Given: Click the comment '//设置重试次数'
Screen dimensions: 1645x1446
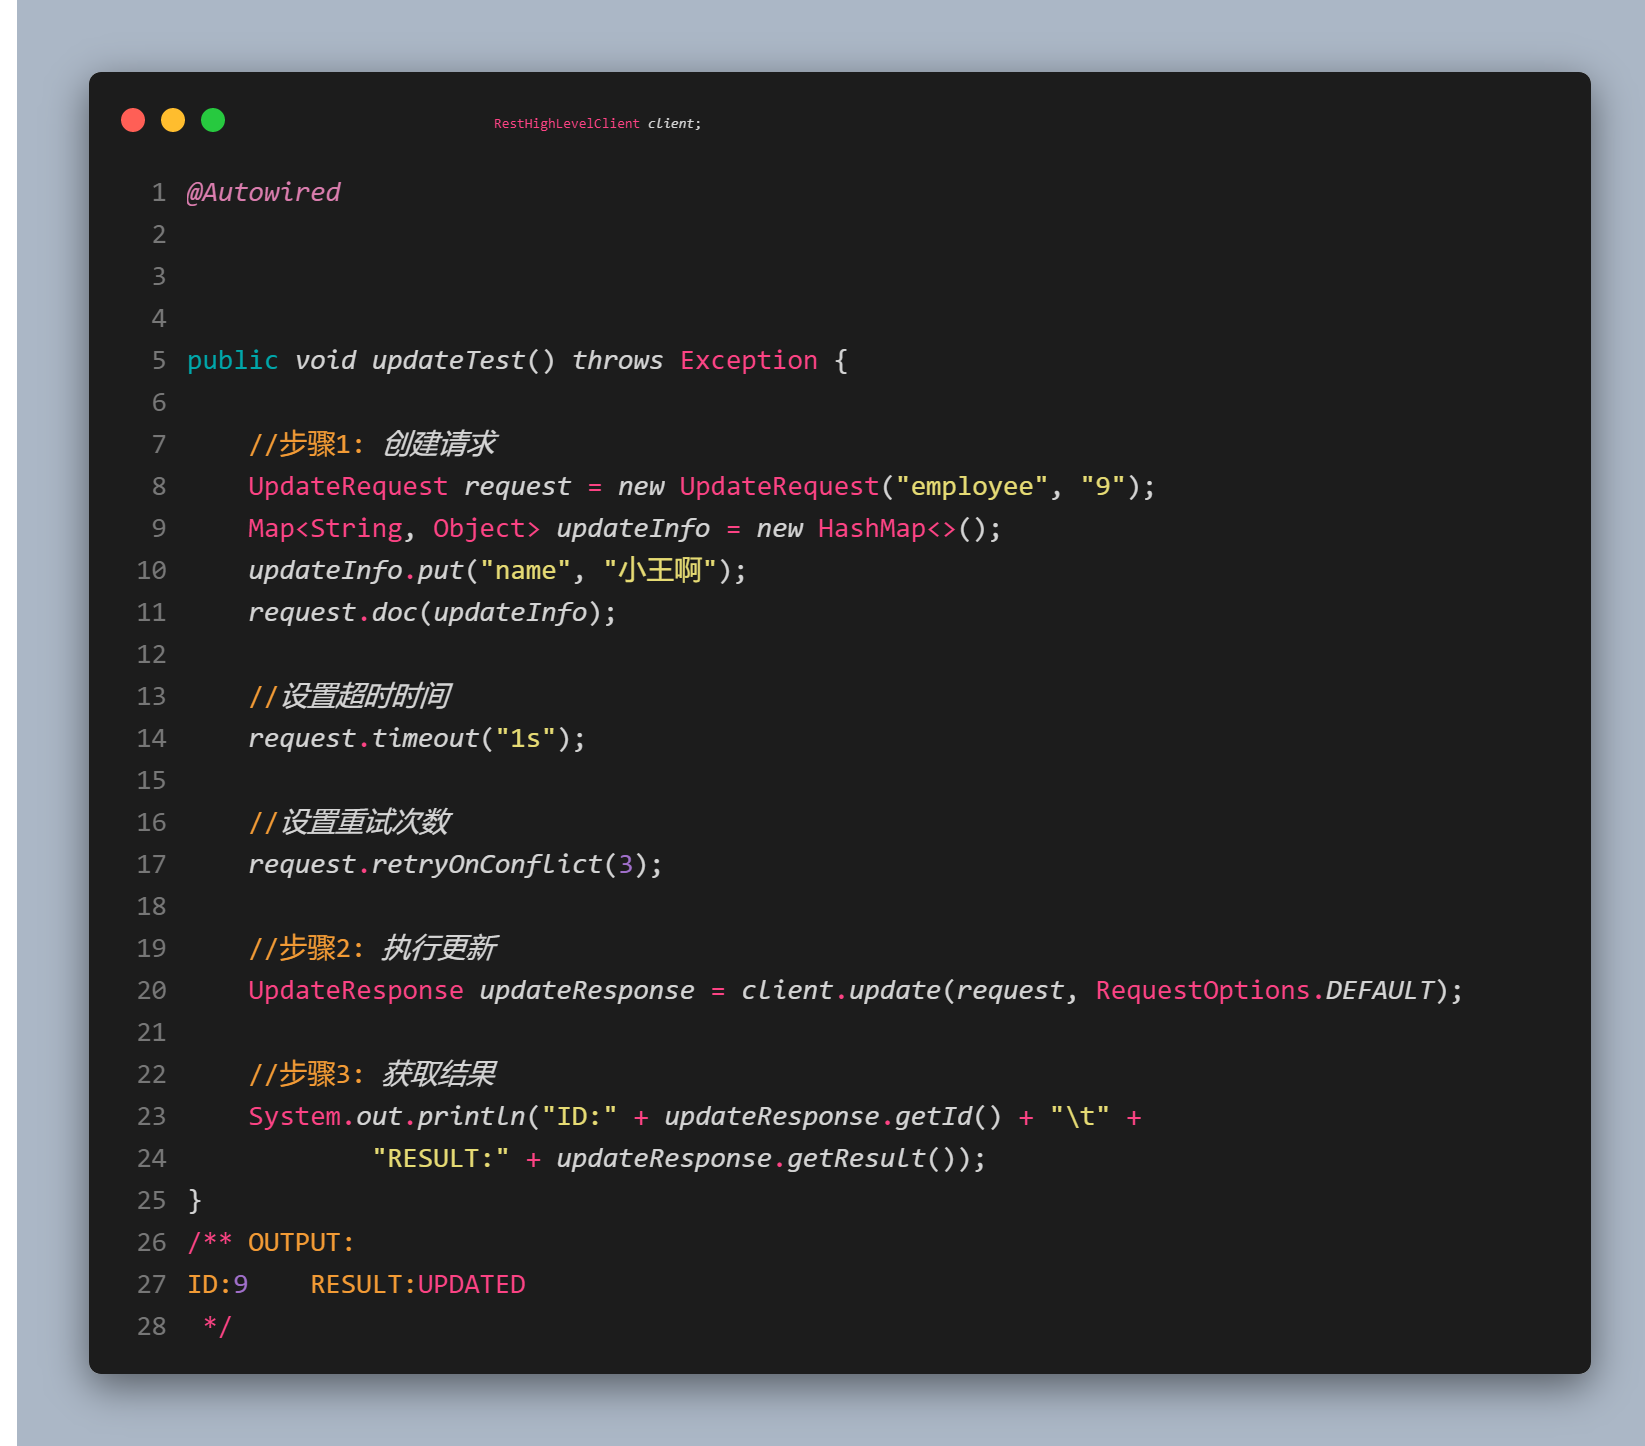Looking at the screenshot, I should point(349,822).
